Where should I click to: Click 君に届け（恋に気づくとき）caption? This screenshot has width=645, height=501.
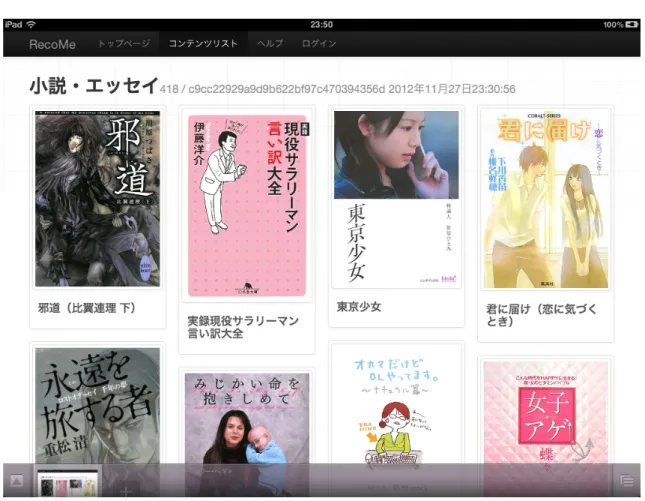541,315
